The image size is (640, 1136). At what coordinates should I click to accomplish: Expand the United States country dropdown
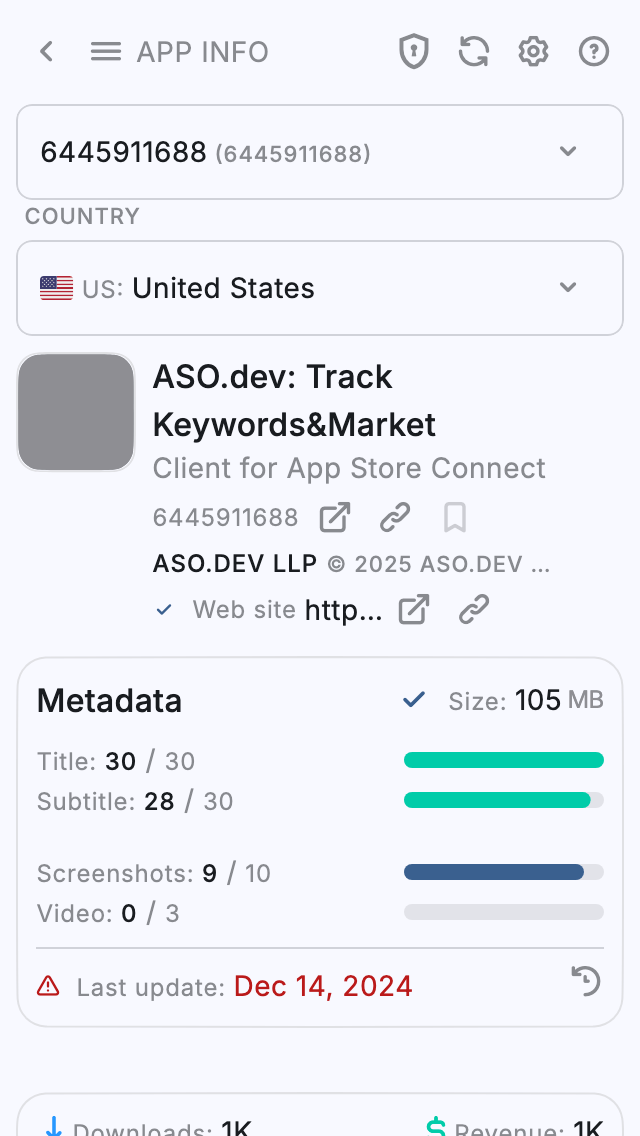click(x=320, y=288)
